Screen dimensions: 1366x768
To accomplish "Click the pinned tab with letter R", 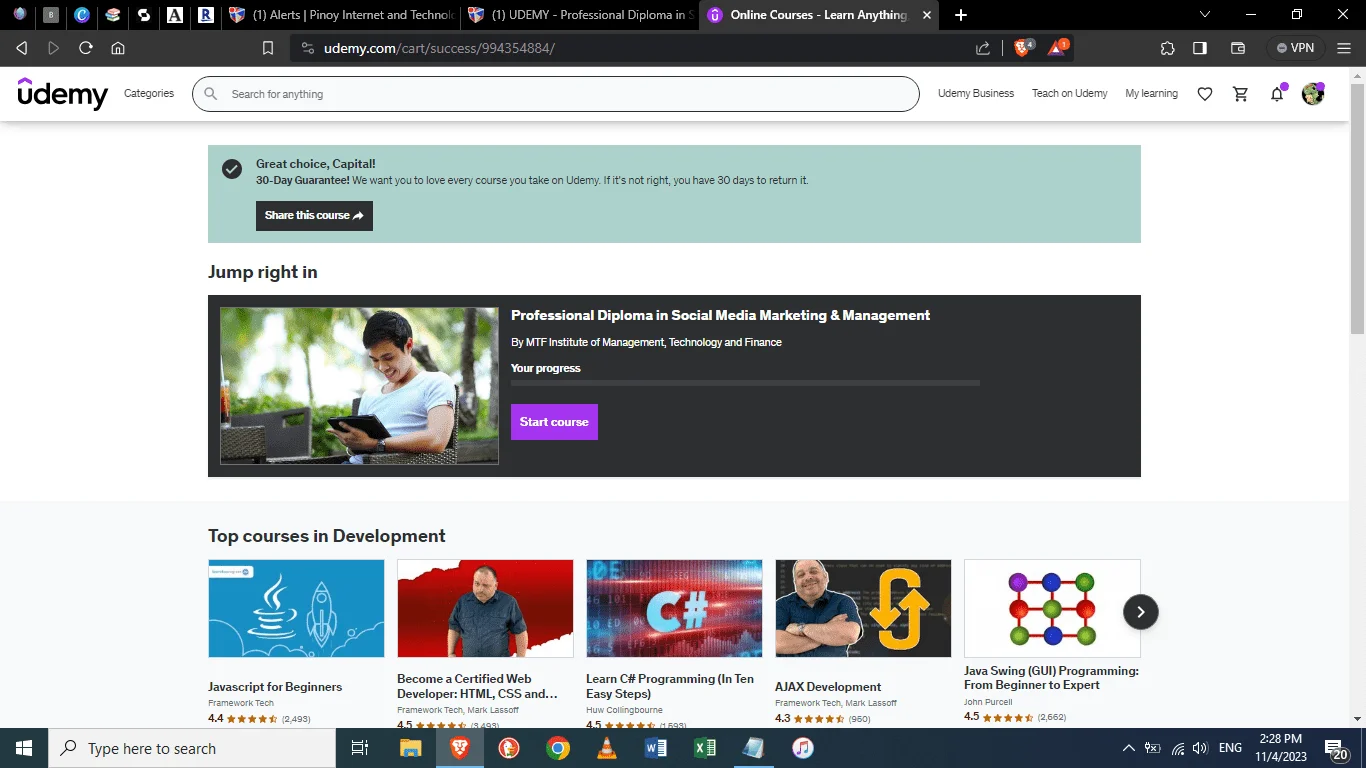I will 205,15.
